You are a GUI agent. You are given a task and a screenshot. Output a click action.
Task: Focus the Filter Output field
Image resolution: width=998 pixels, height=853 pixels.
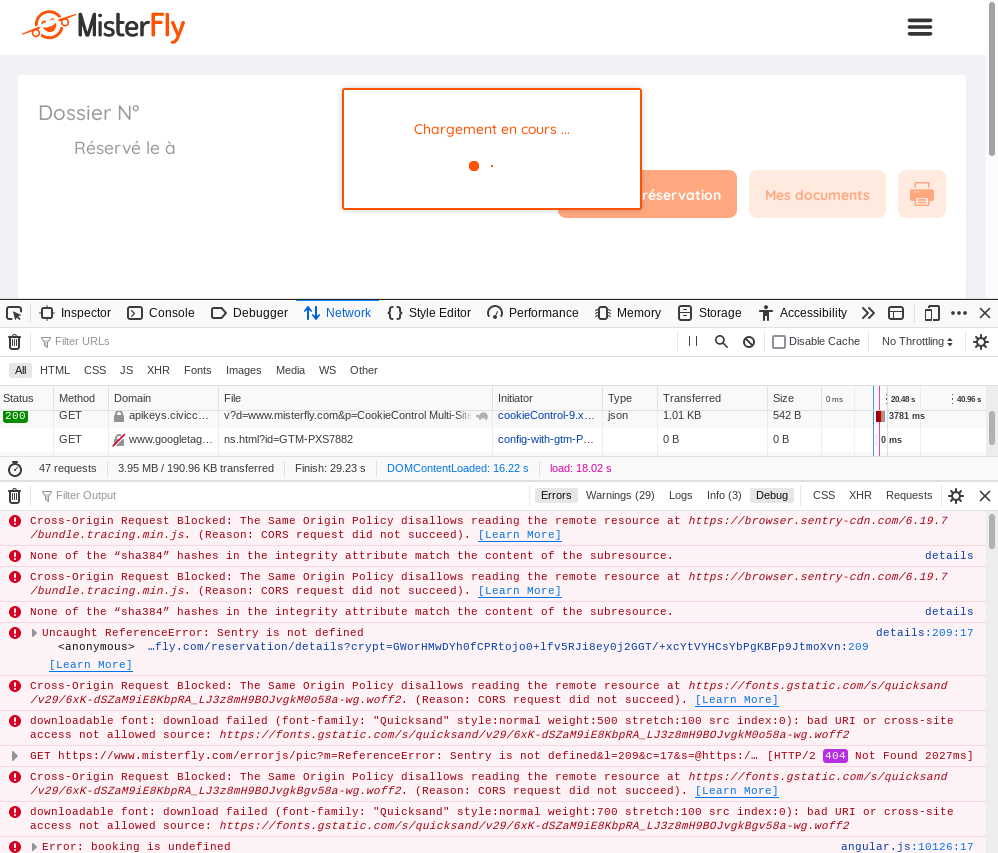(281, 496)
